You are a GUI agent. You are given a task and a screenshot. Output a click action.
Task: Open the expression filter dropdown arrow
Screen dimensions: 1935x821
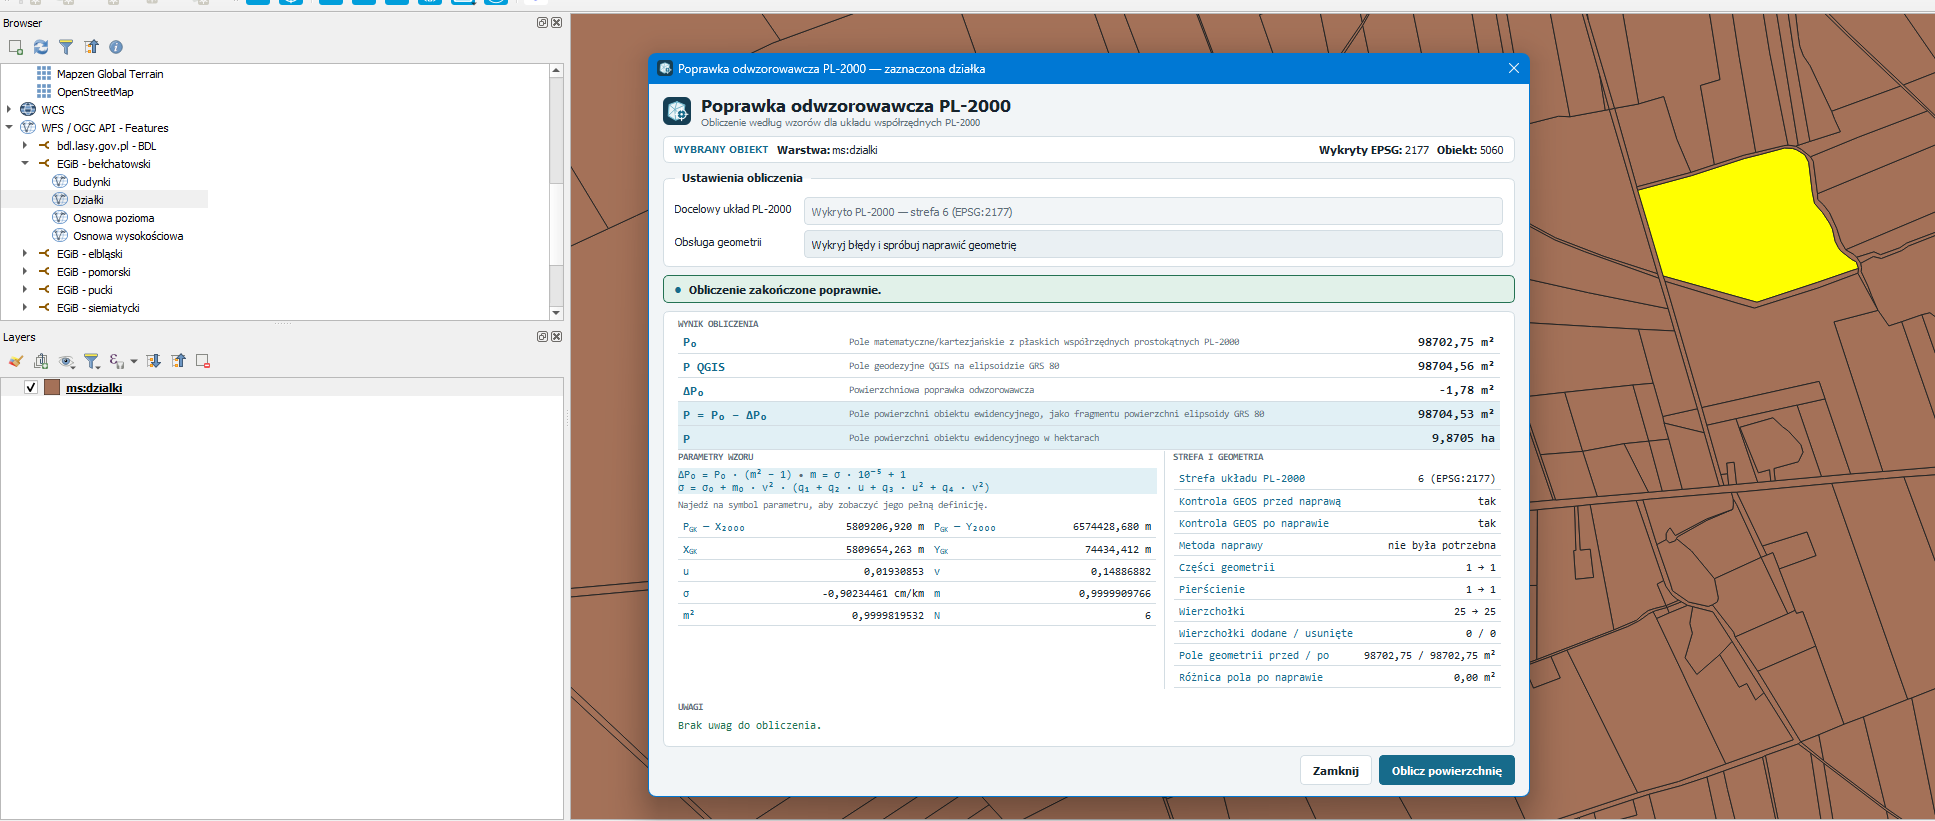pos(134,362)
